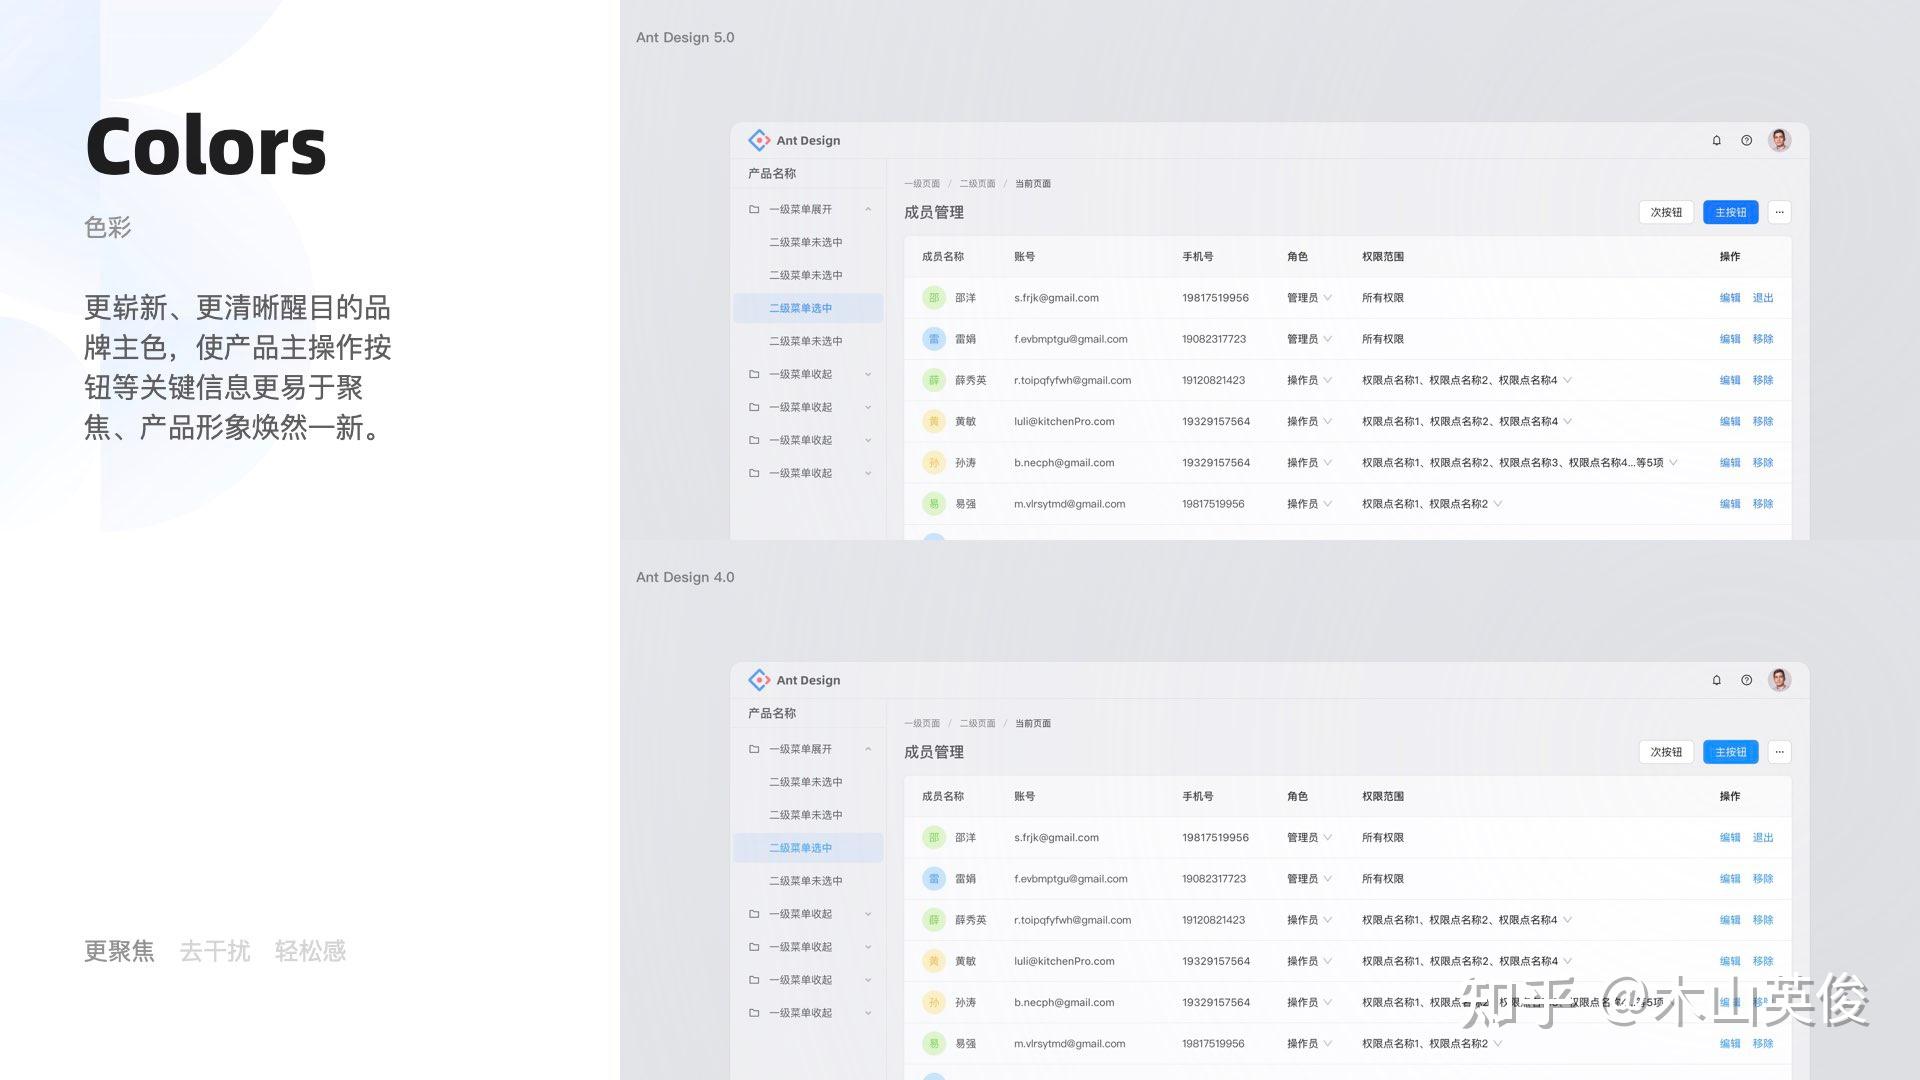Click the 二级页面 breadcrumb in the 5.0 mockup
The image size is (1920, 1080).
pos(977,184)
